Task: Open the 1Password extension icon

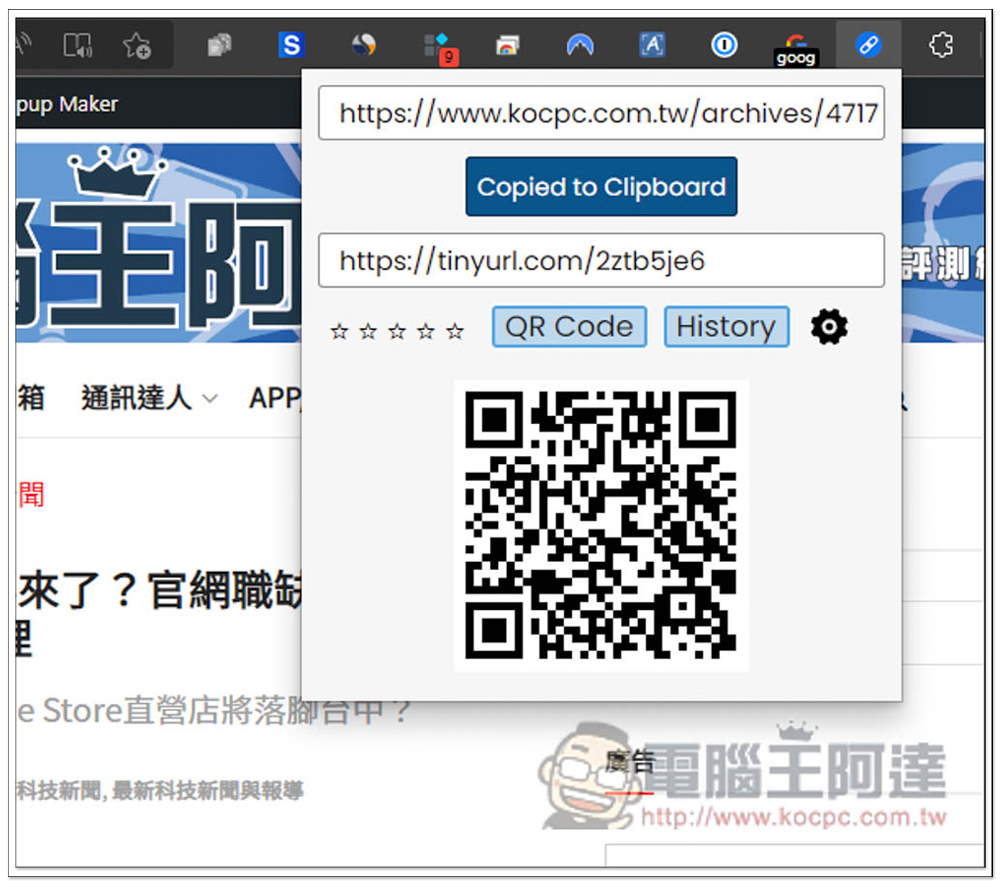Action: pyautogui.click(x=724, y=45)
